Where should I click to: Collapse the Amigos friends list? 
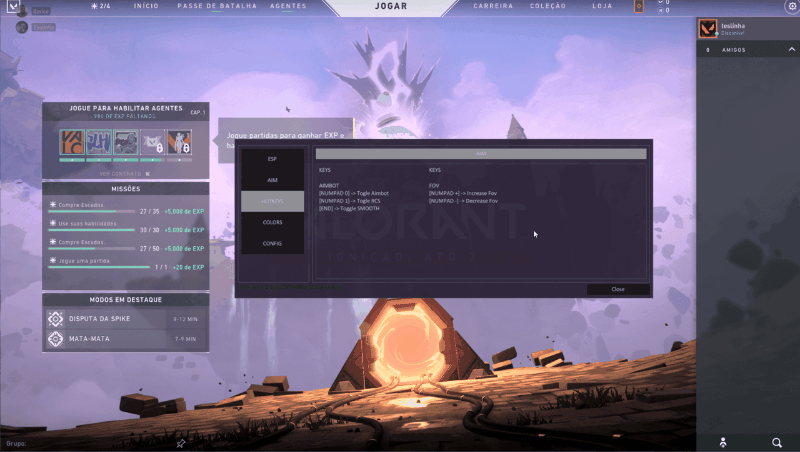click(791, 49)
